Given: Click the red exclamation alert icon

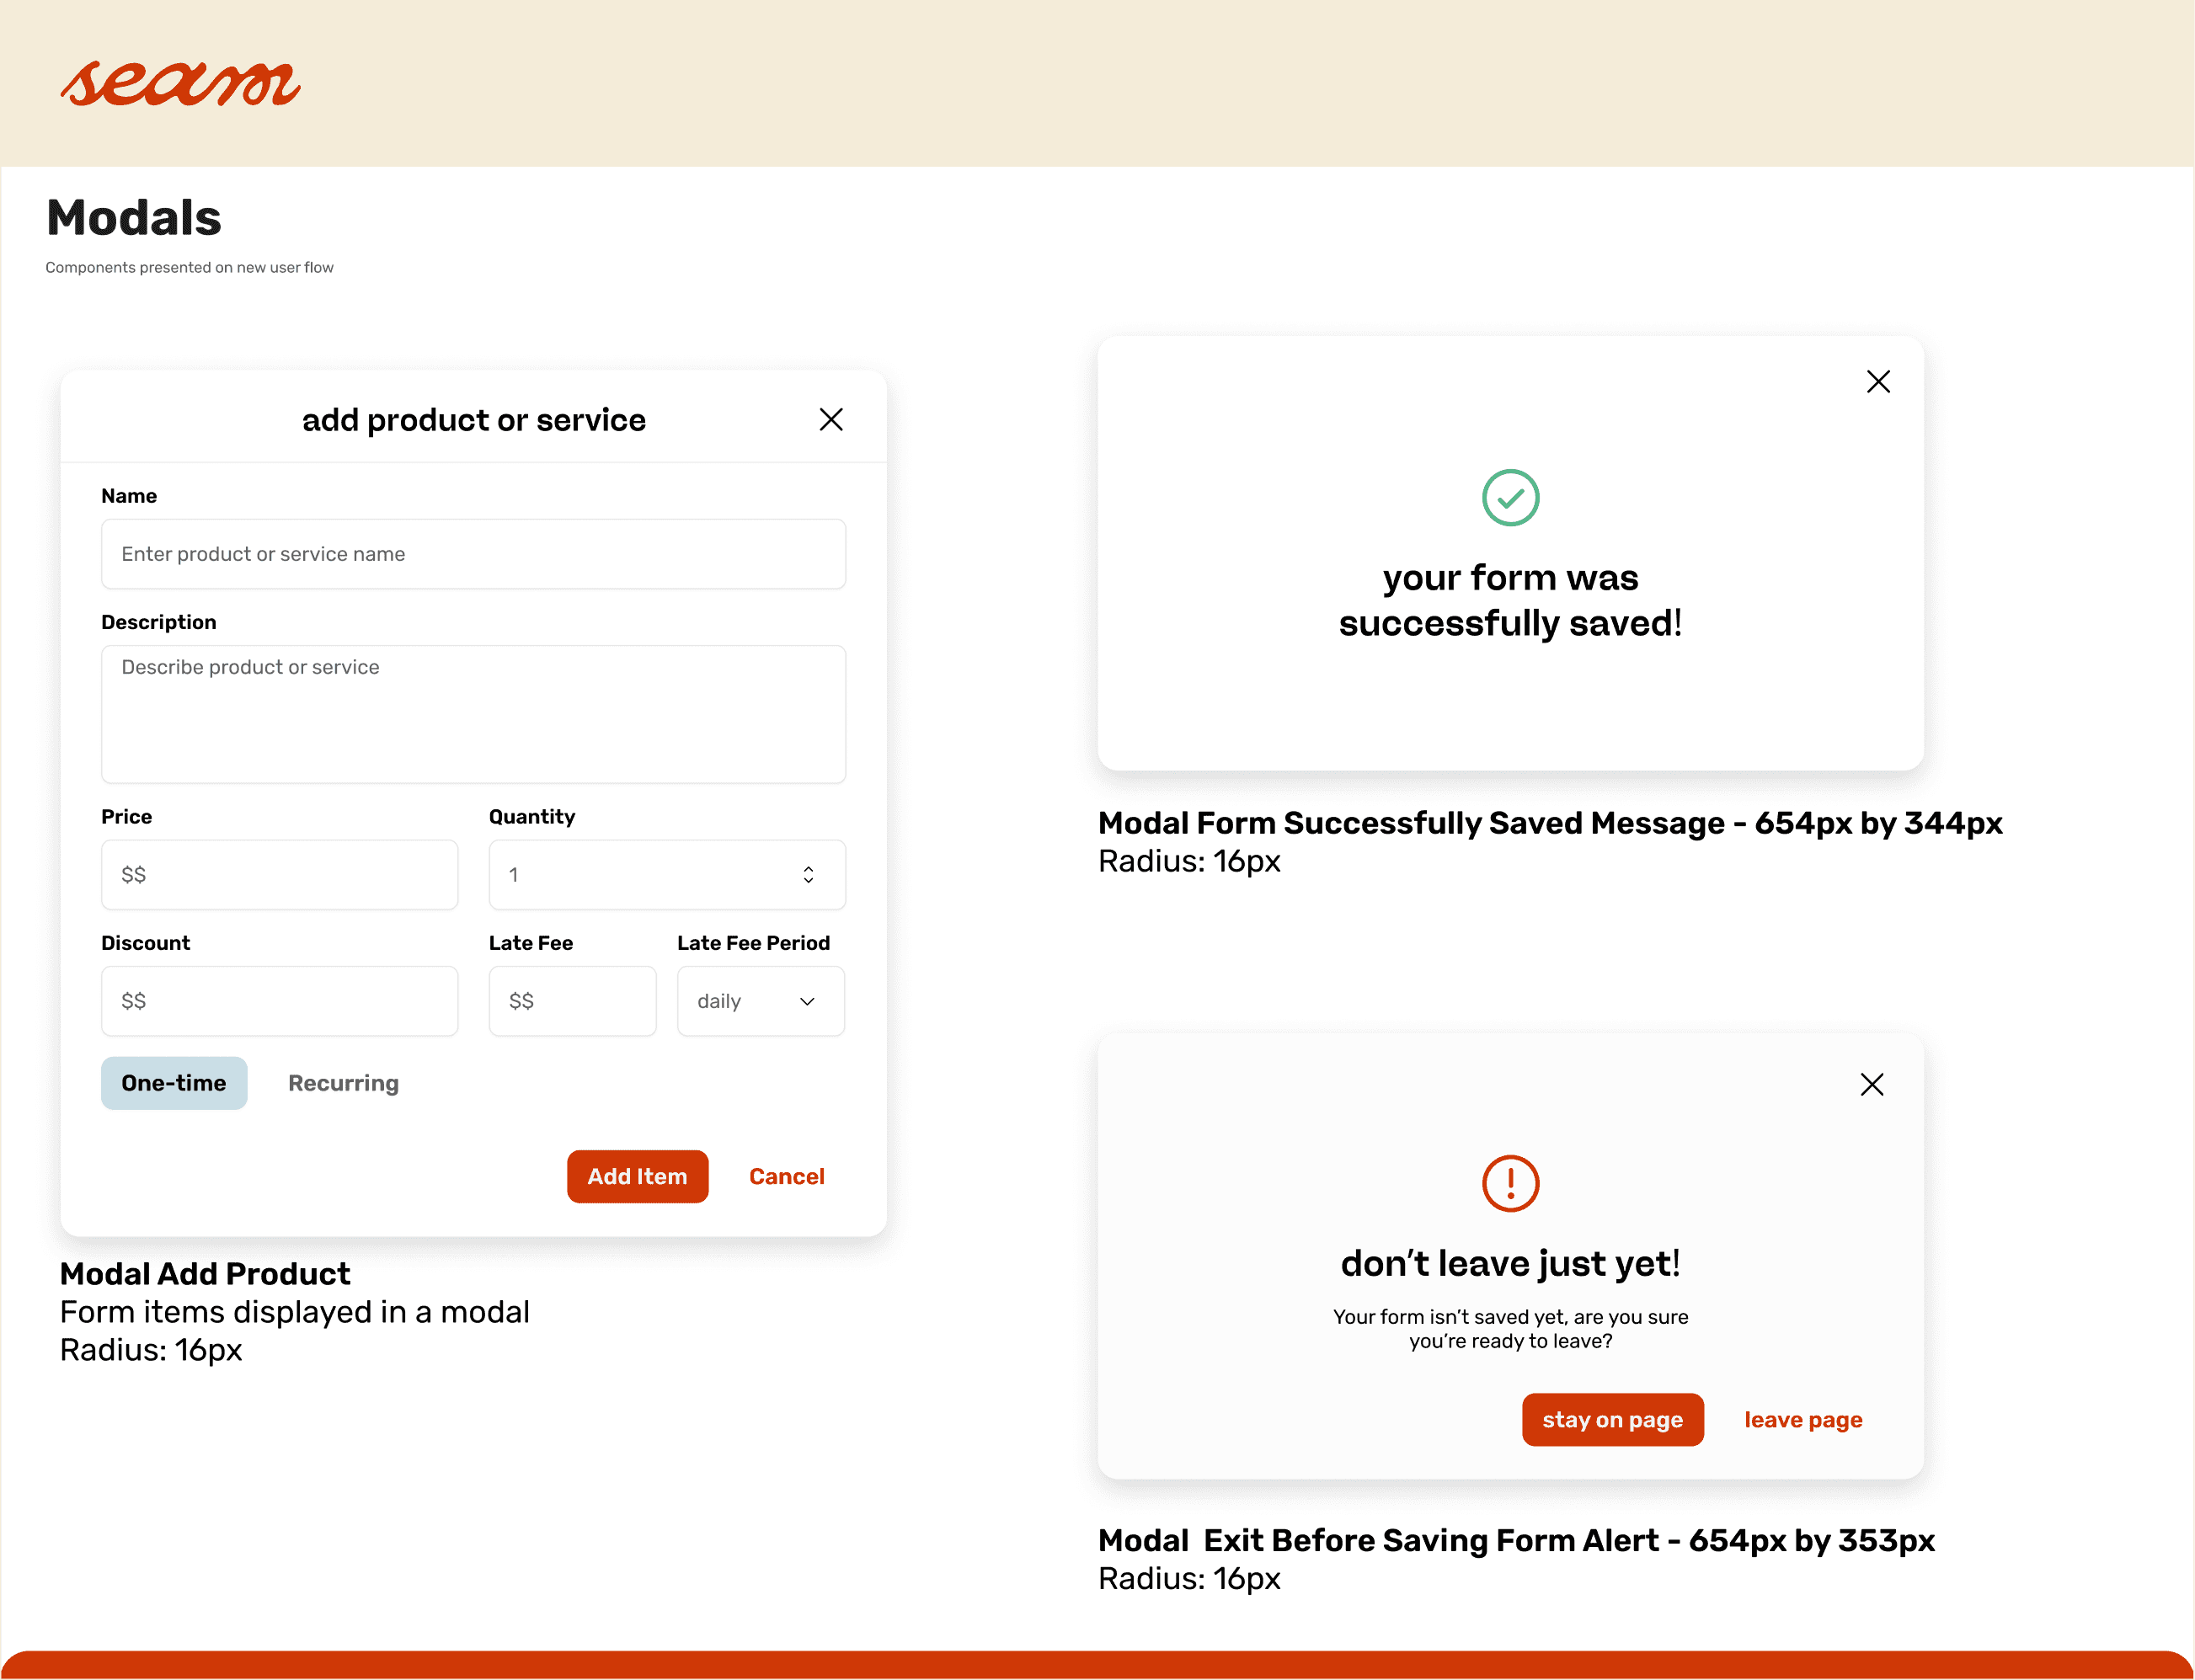Looking at the screenshot, I should 1510,1184.
